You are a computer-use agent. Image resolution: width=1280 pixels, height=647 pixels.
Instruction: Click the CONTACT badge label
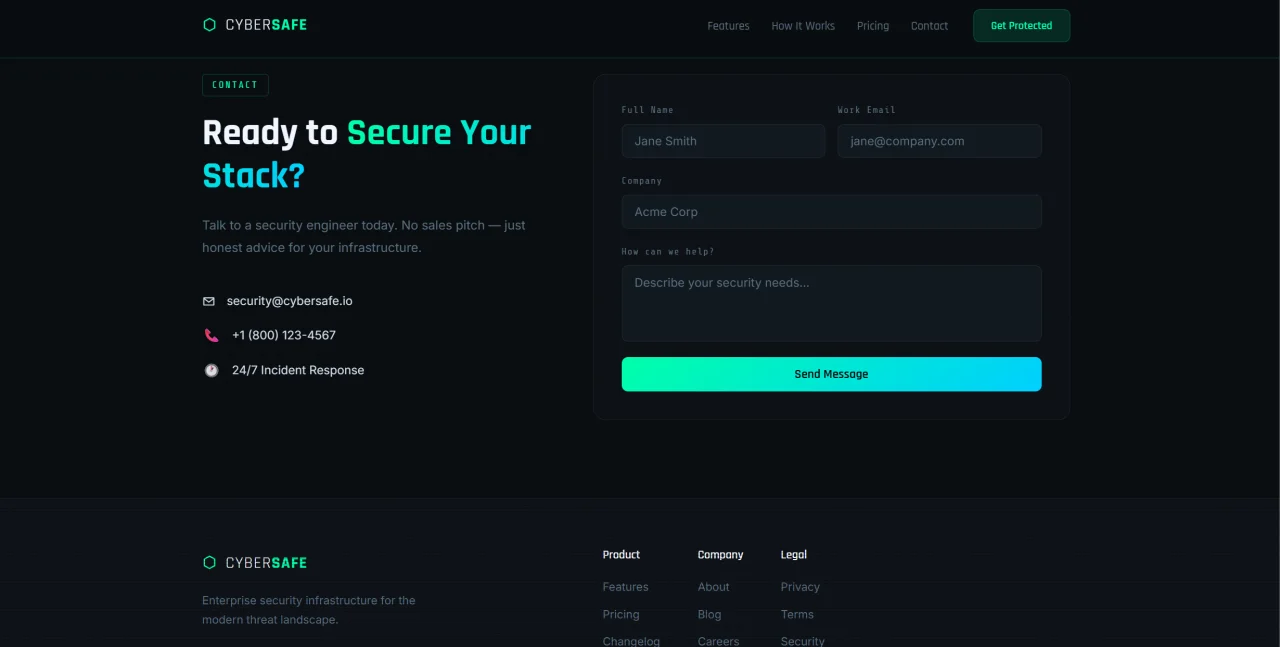click(235, 85)
